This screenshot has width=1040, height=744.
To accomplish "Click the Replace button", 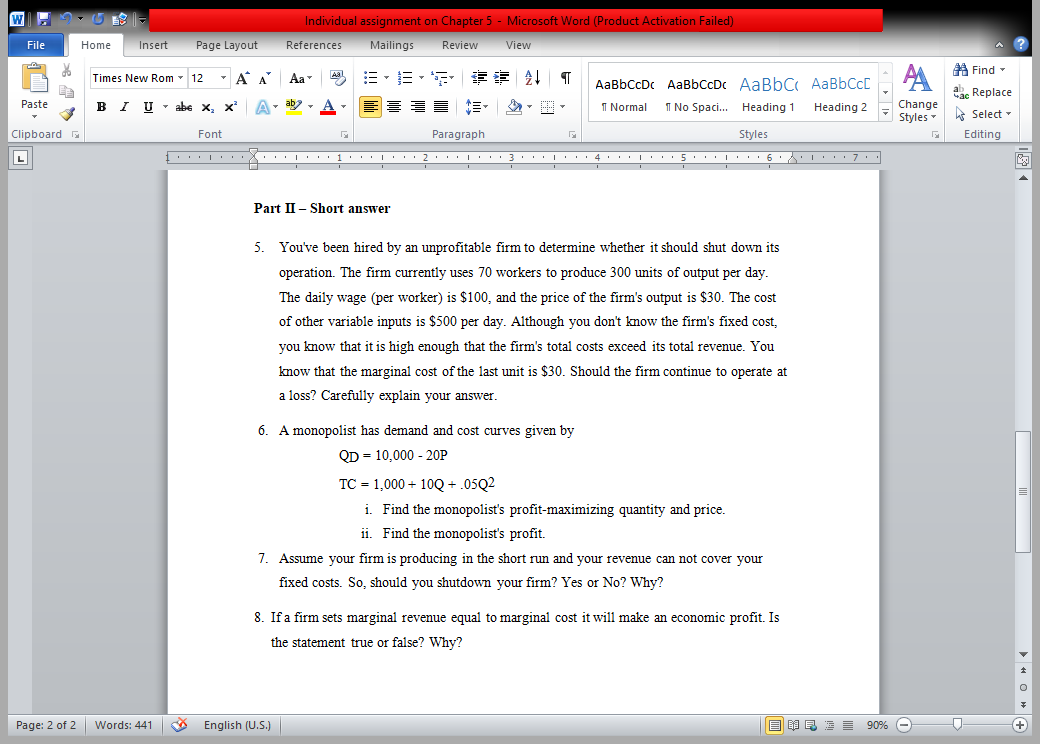I will pos(982,92).
